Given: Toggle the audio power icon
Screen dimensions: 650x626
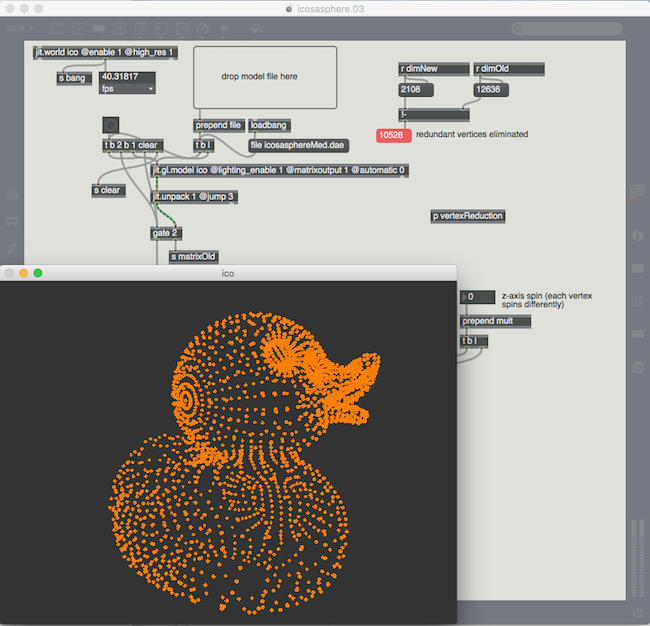Looking at the screenshot, I should [x=638, y=612].
